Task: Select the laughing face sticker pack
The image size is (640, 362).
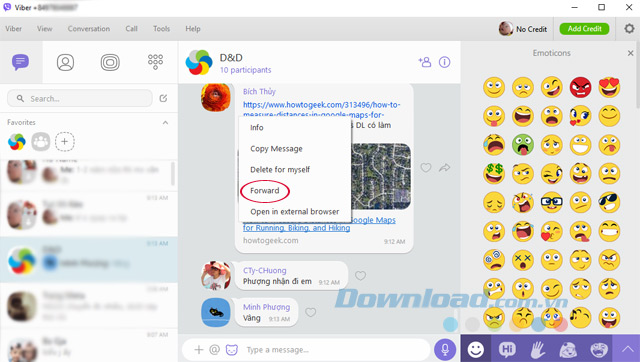Action: pyautogui.click(x=599, y=349)
